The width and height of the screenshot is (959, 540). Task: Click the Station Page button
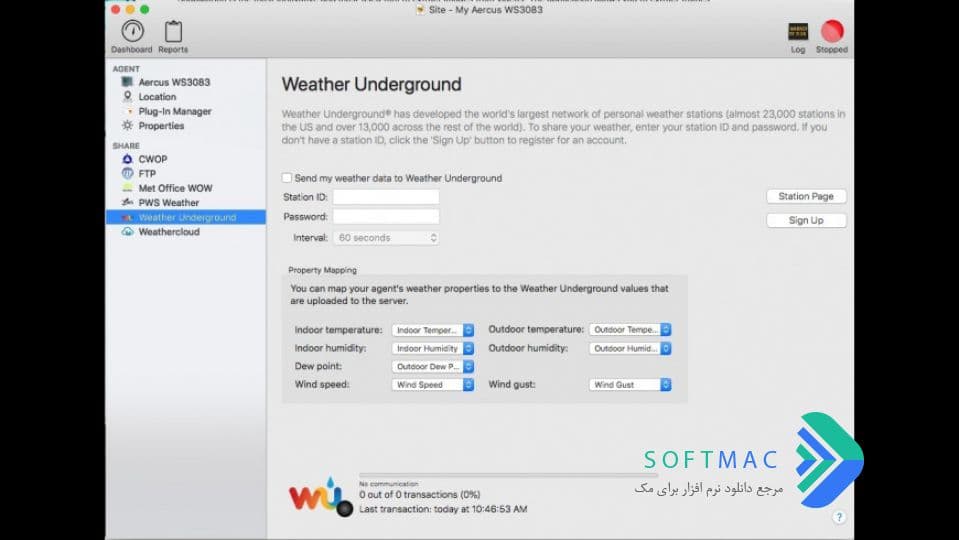pyautogui.click(x=806, y=196)
